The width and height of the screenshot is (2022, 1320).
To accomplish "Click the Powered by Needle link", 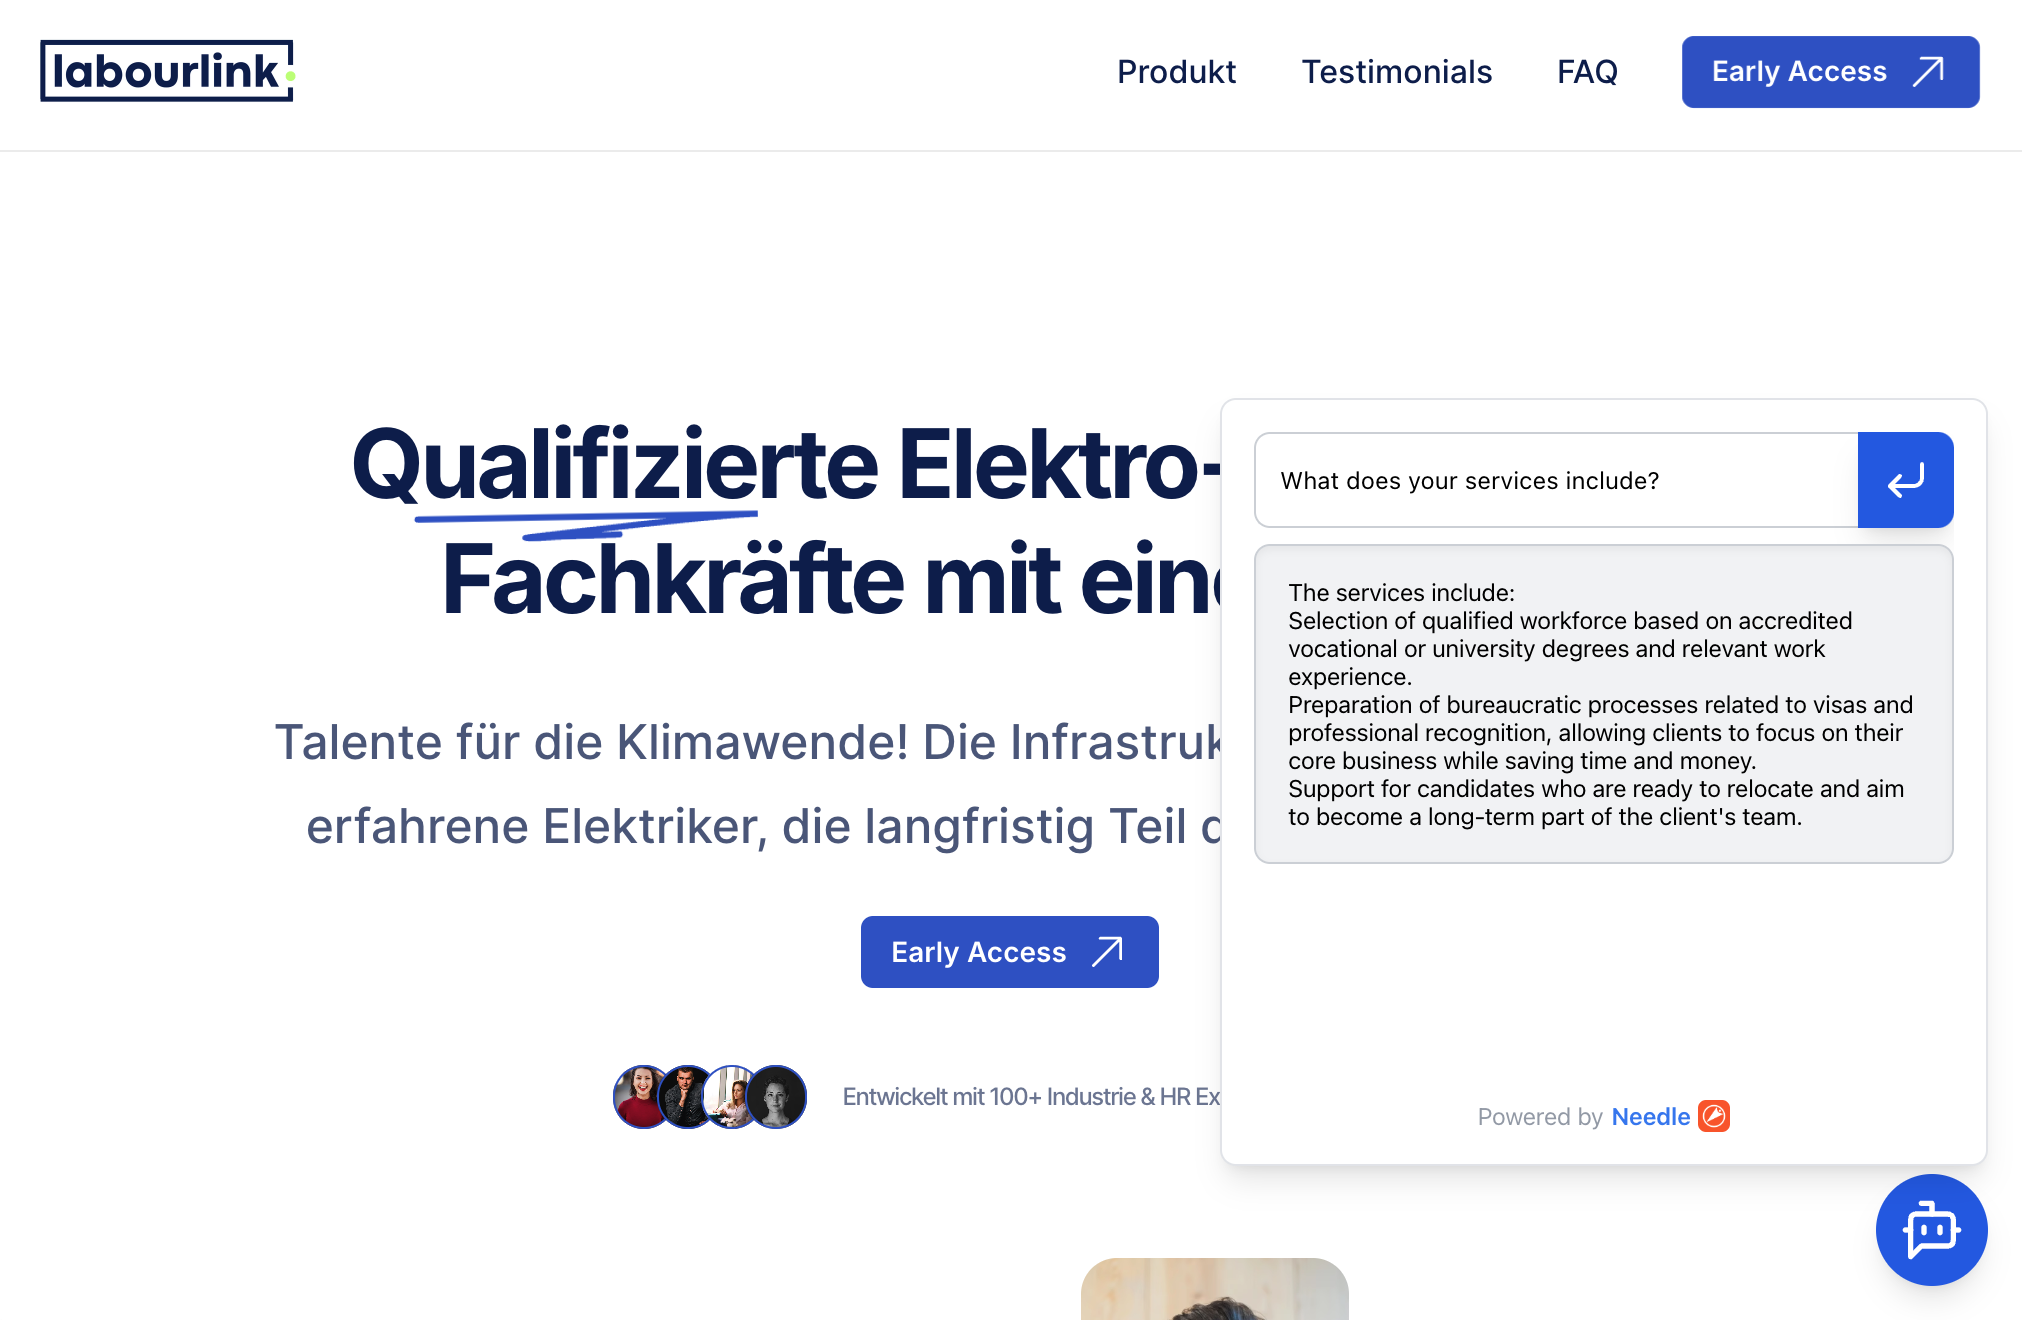I will (x=1605, y=1117).
